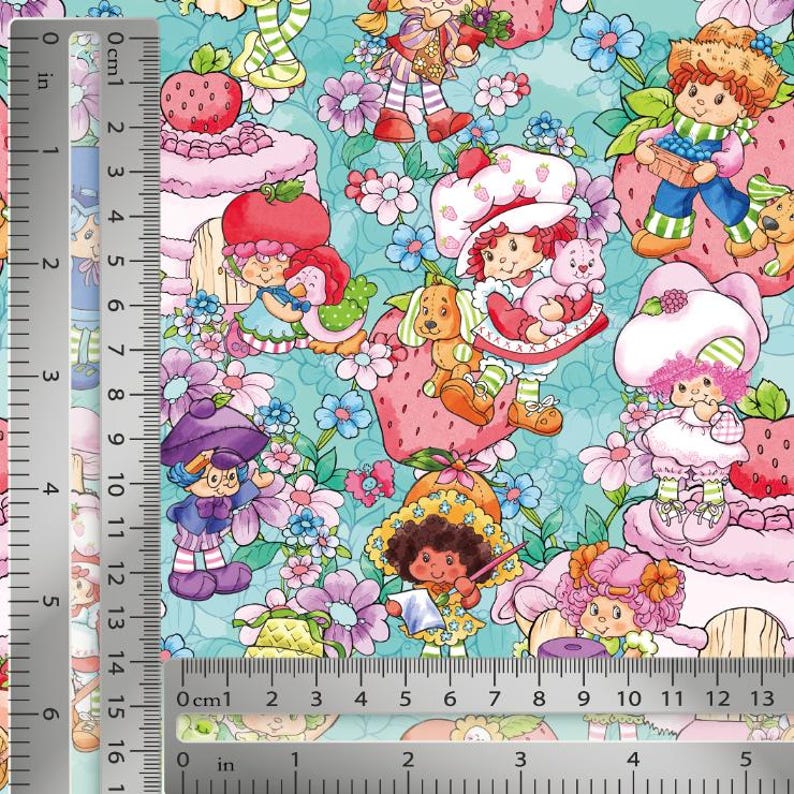Select the purple-hat character with glasses
Screen dimensions: 794x794
(215, 499)
